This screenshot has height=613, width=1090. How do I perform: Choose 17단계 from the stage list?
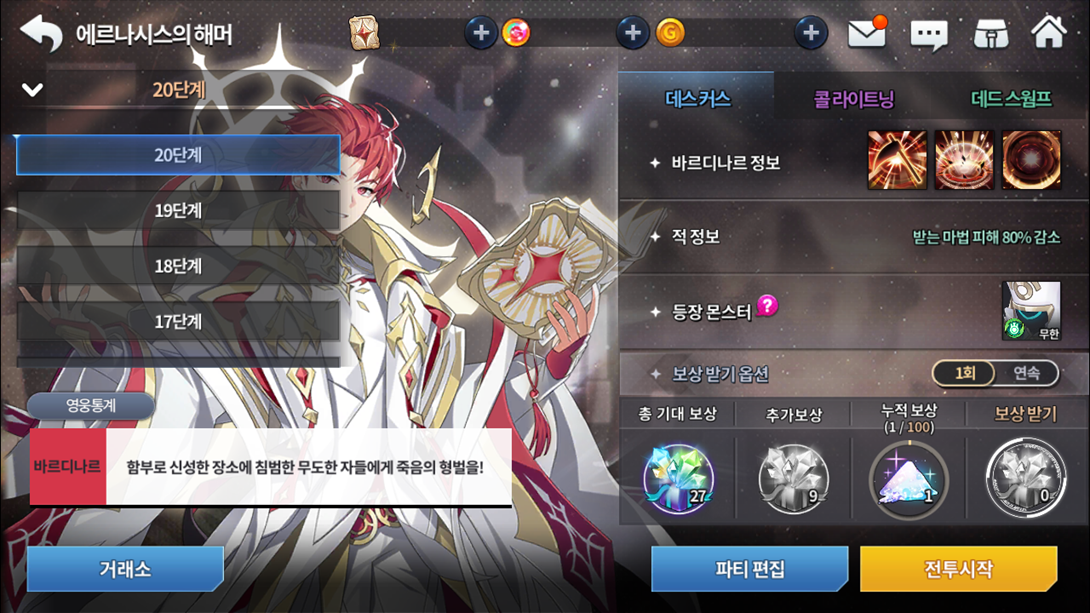point(178,321)
